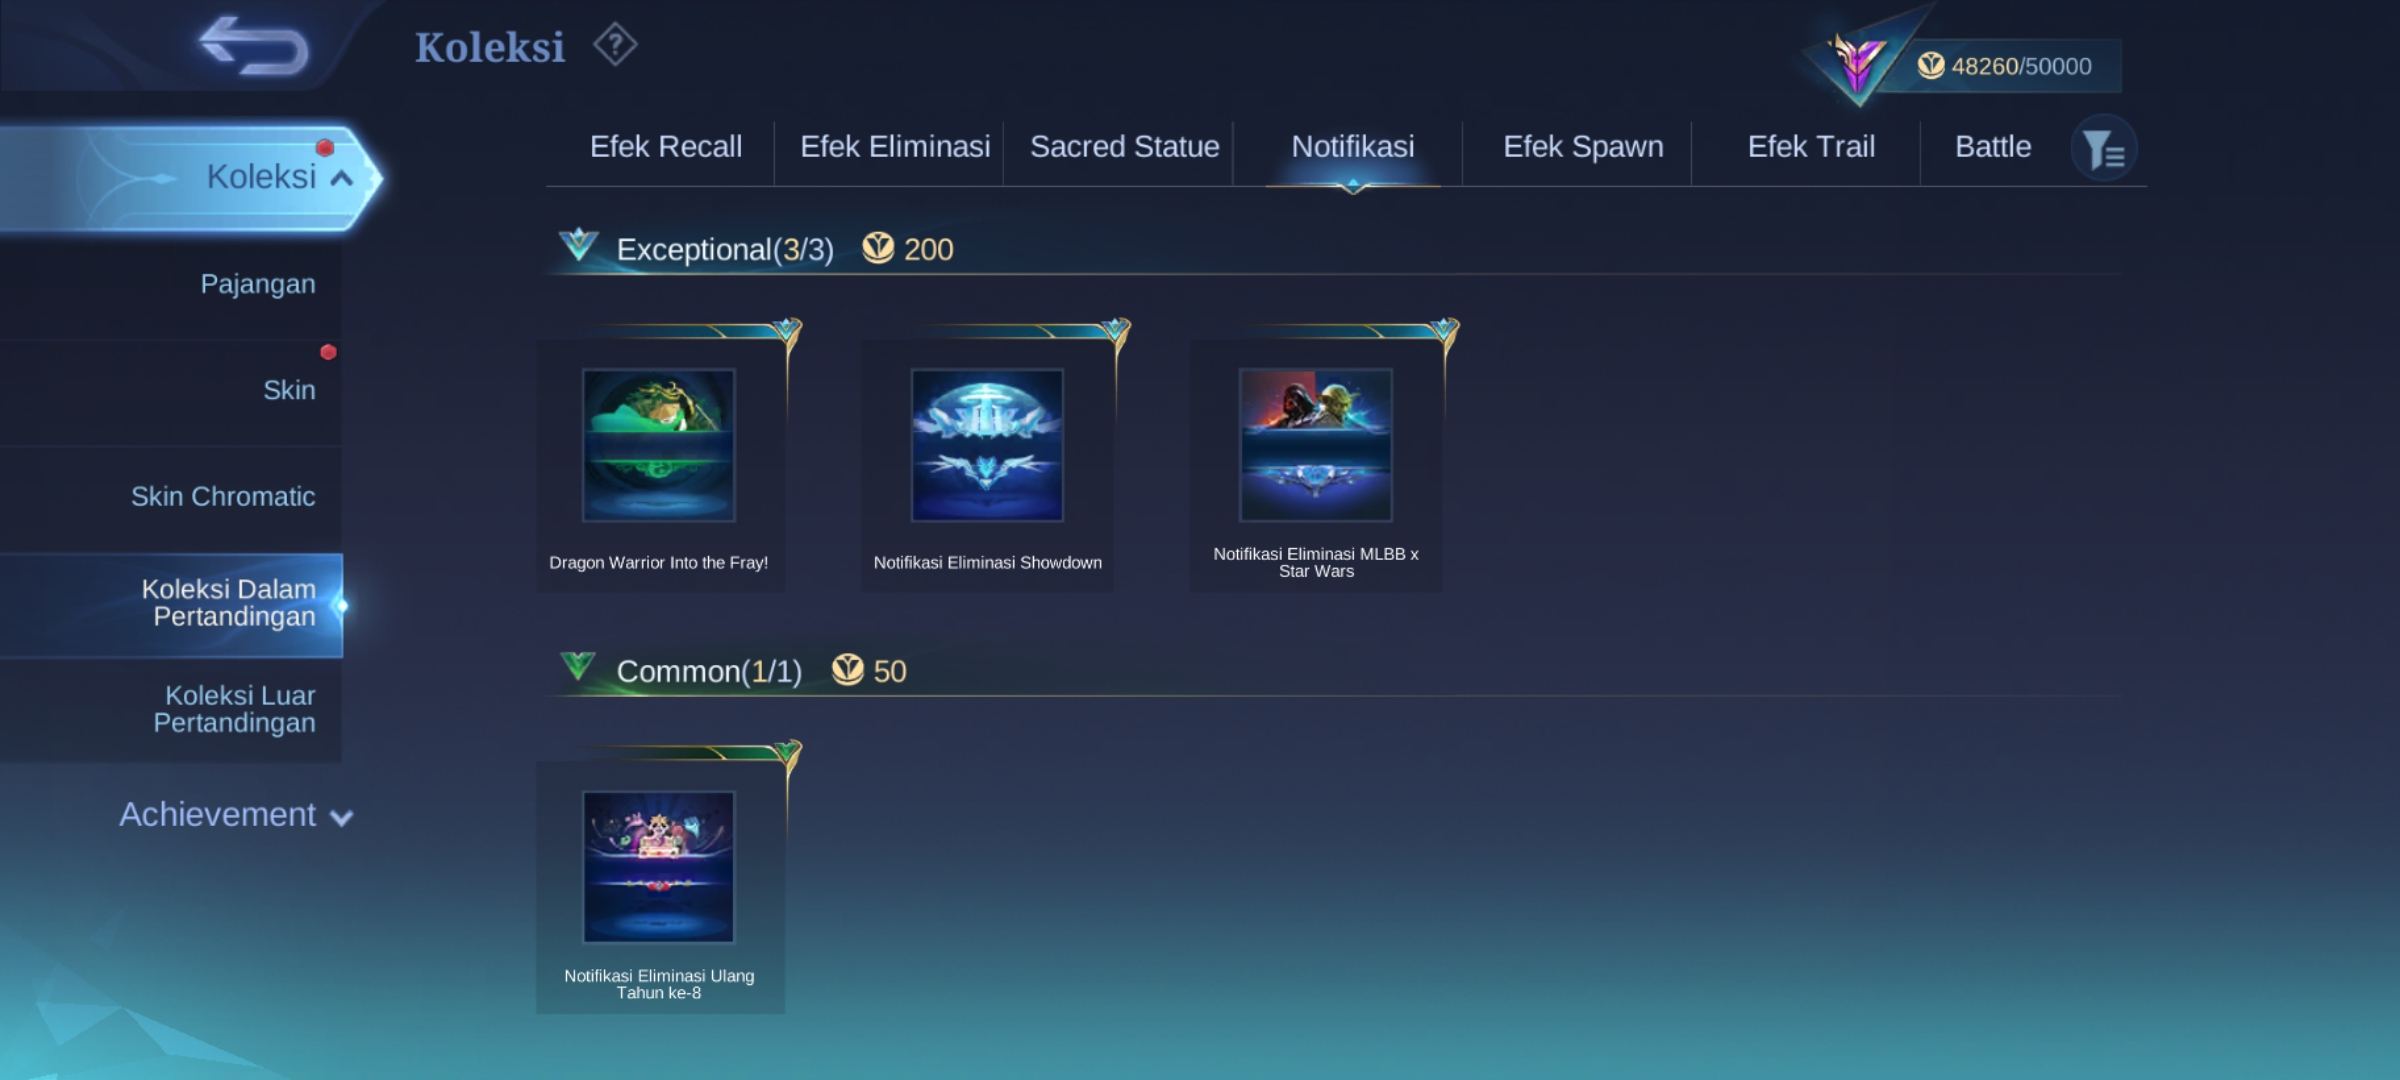Open the filter funnel icon
This screenshot has width=2400, height=1080.
coord(2103,150)
